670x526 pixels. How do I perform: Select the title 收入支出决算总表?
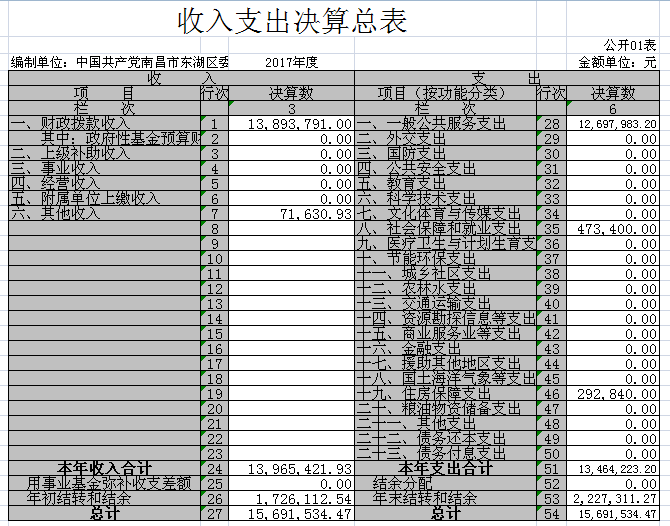click(292, 21)
